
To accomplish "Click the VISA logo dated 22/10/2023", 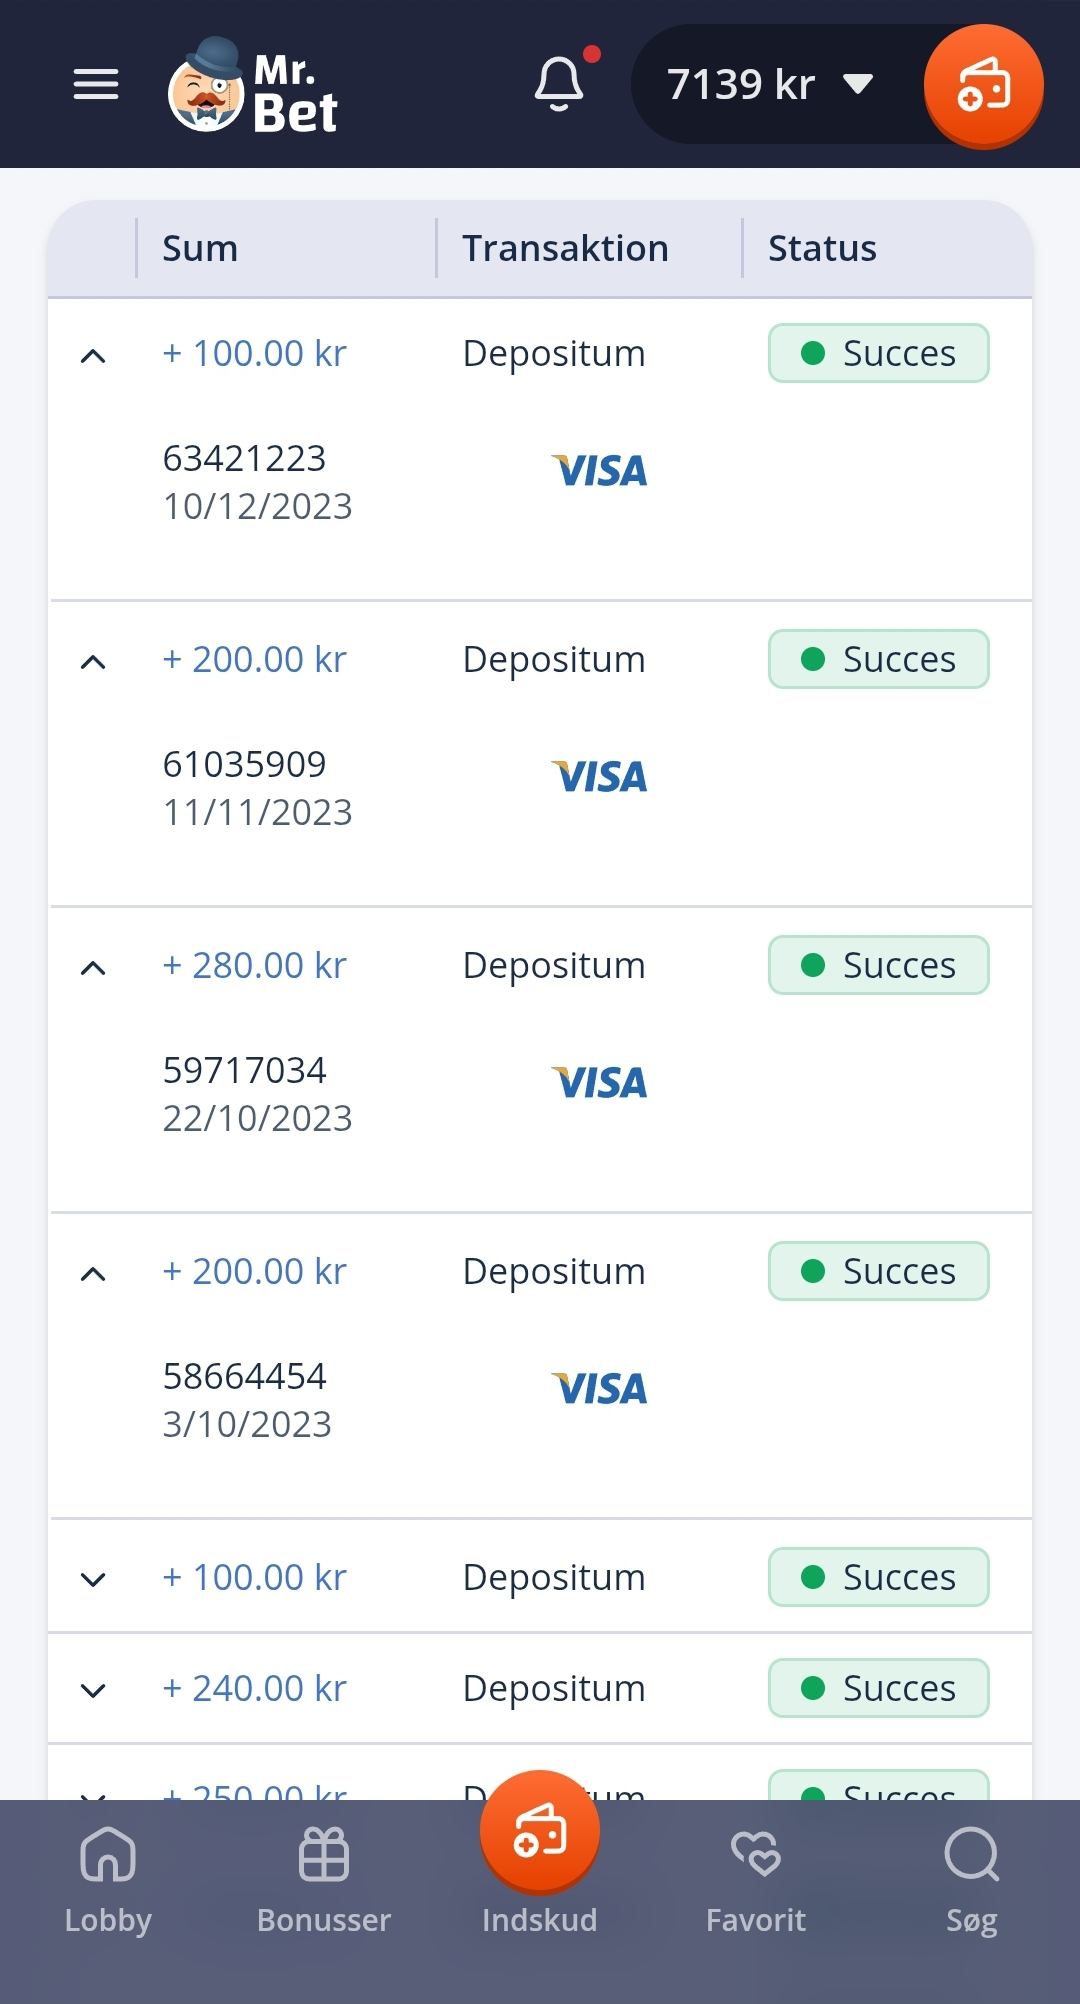I will (599, 1083).
